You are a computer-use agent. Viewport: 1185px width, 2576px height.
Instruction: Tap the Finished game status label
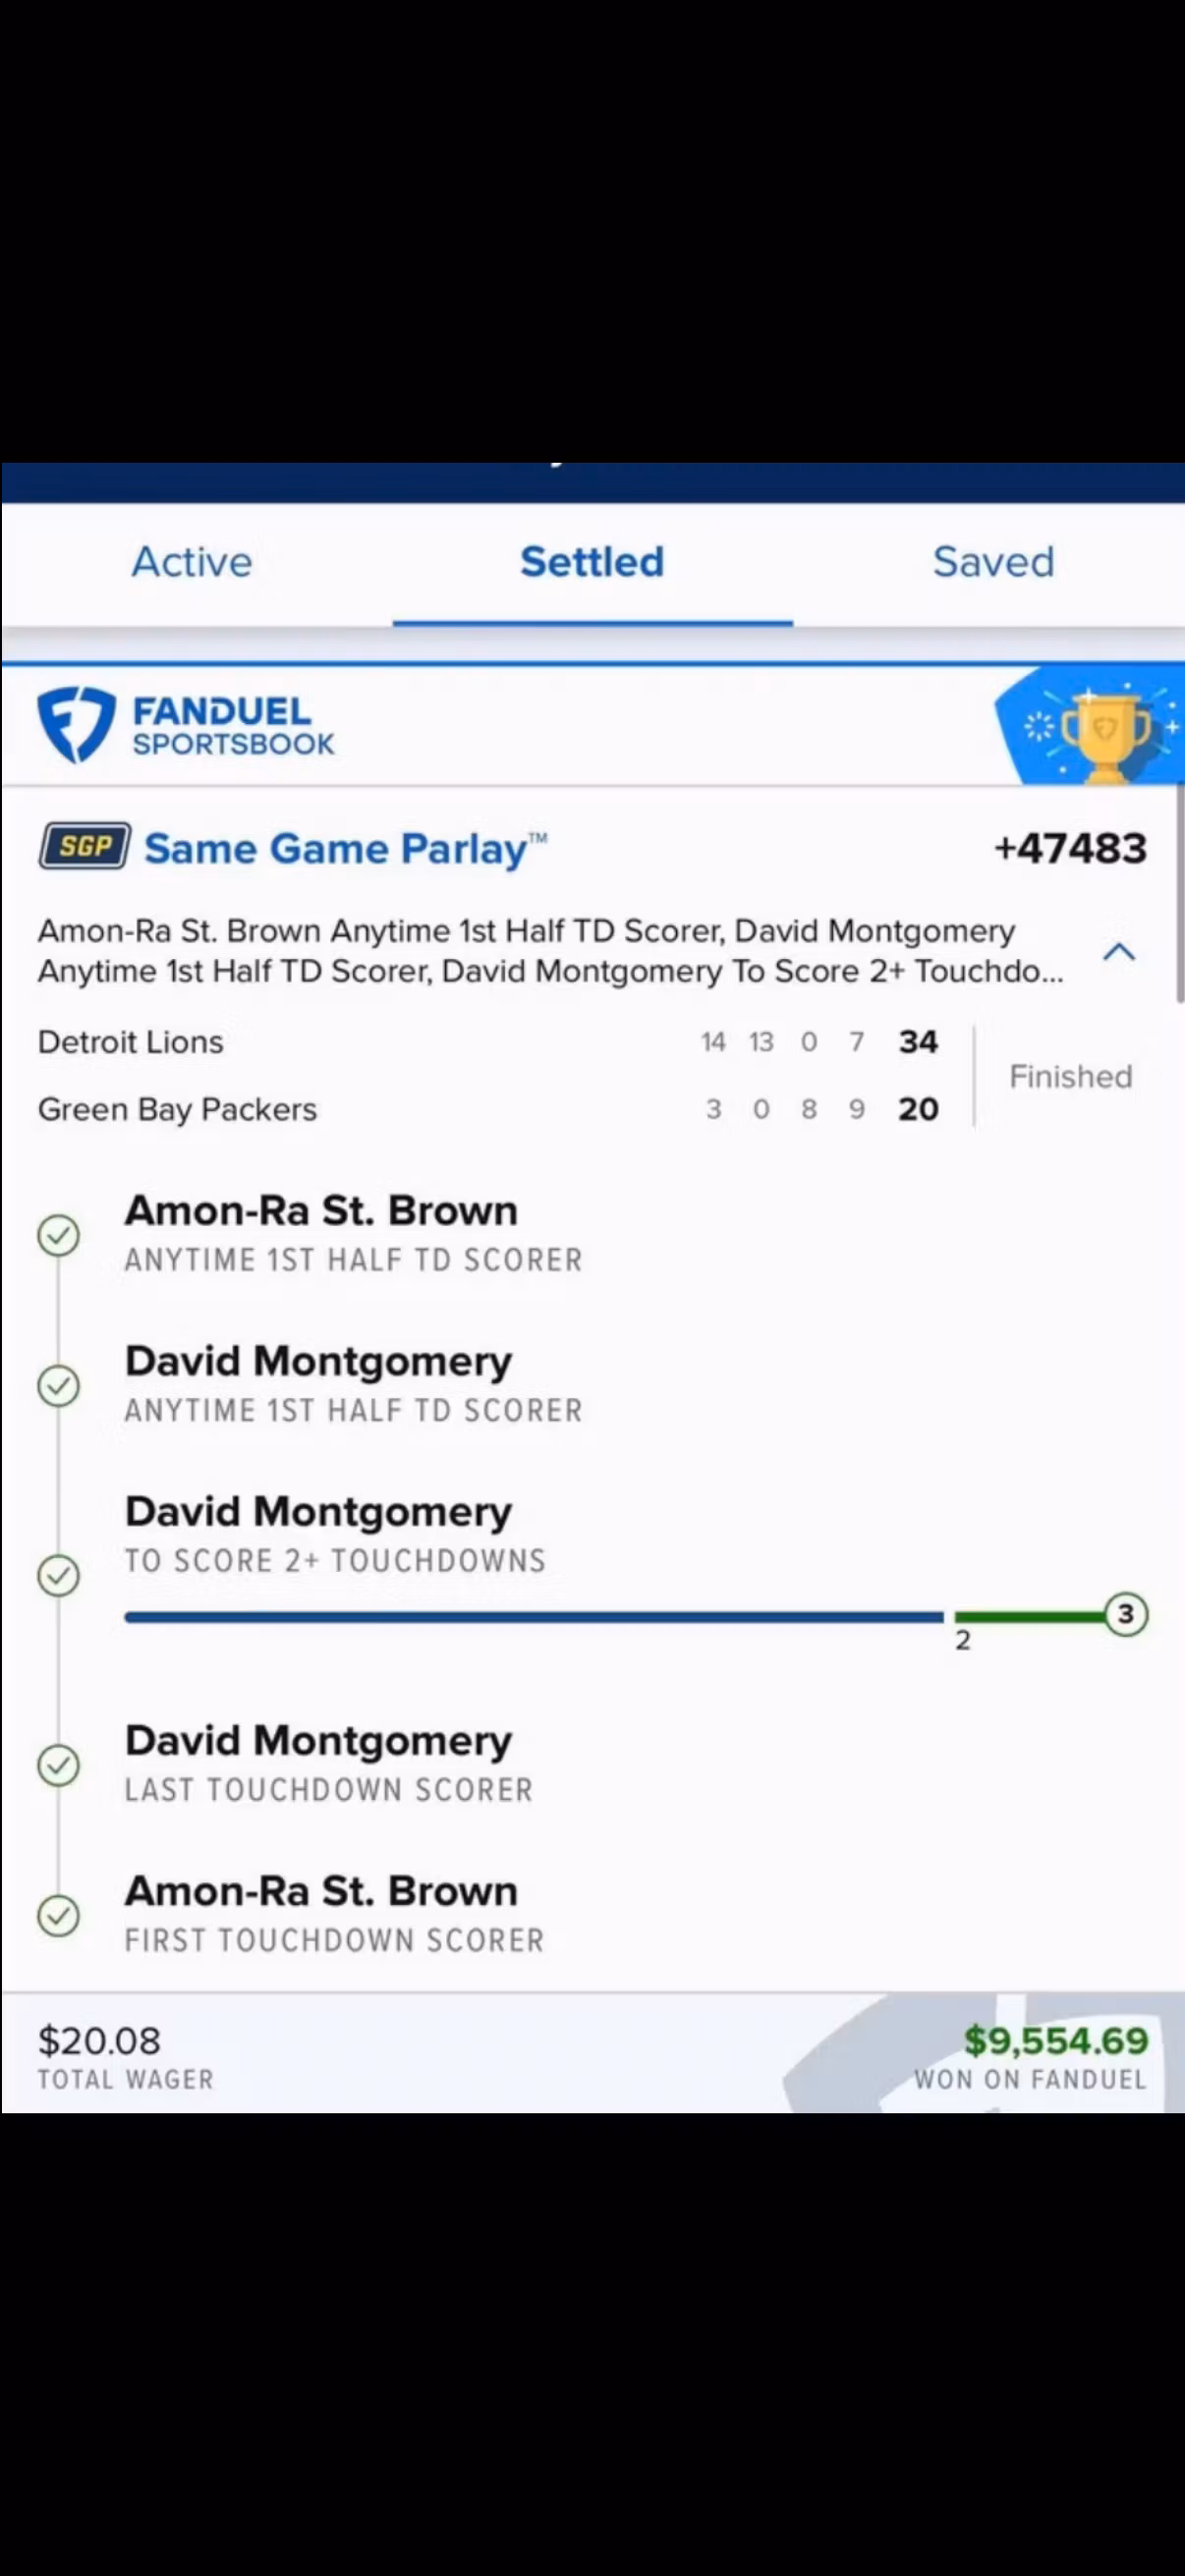[1070, 1076]
